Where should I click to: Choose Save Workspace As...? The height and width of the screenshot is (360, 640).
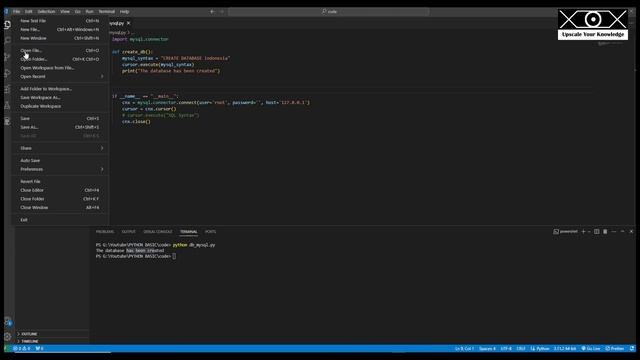tap(61, 98)
